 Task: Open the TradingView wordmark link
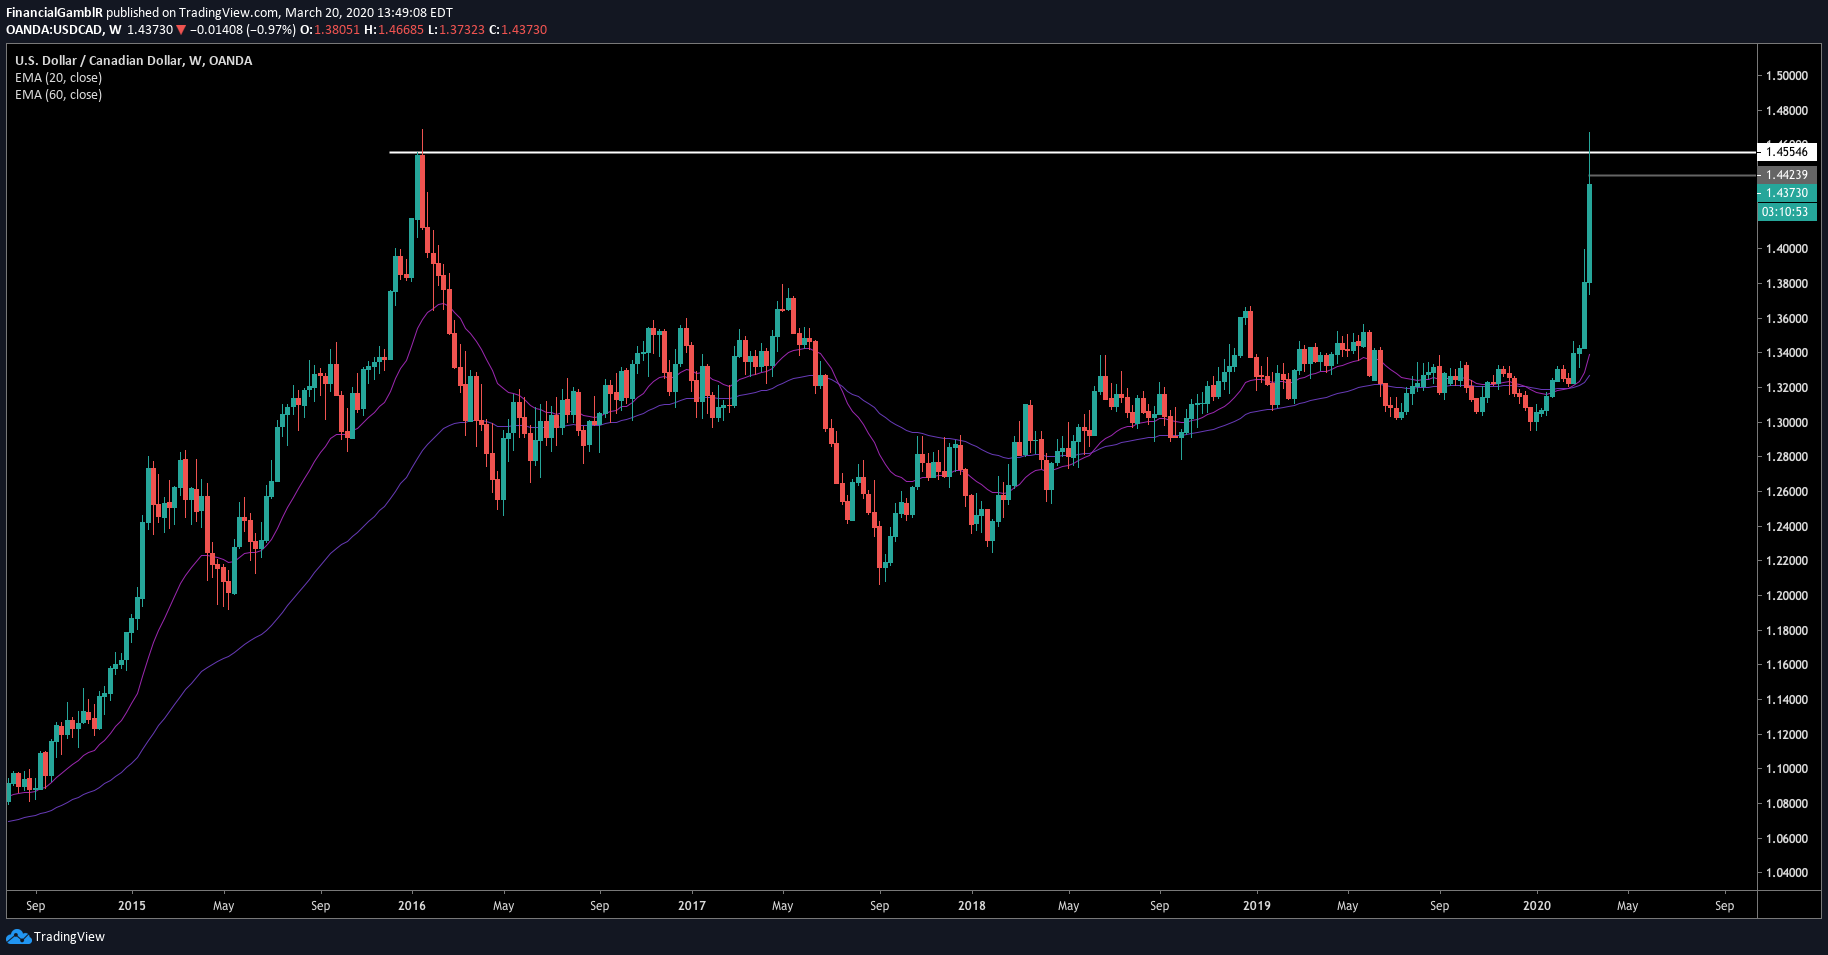click(x=69, y=937)
